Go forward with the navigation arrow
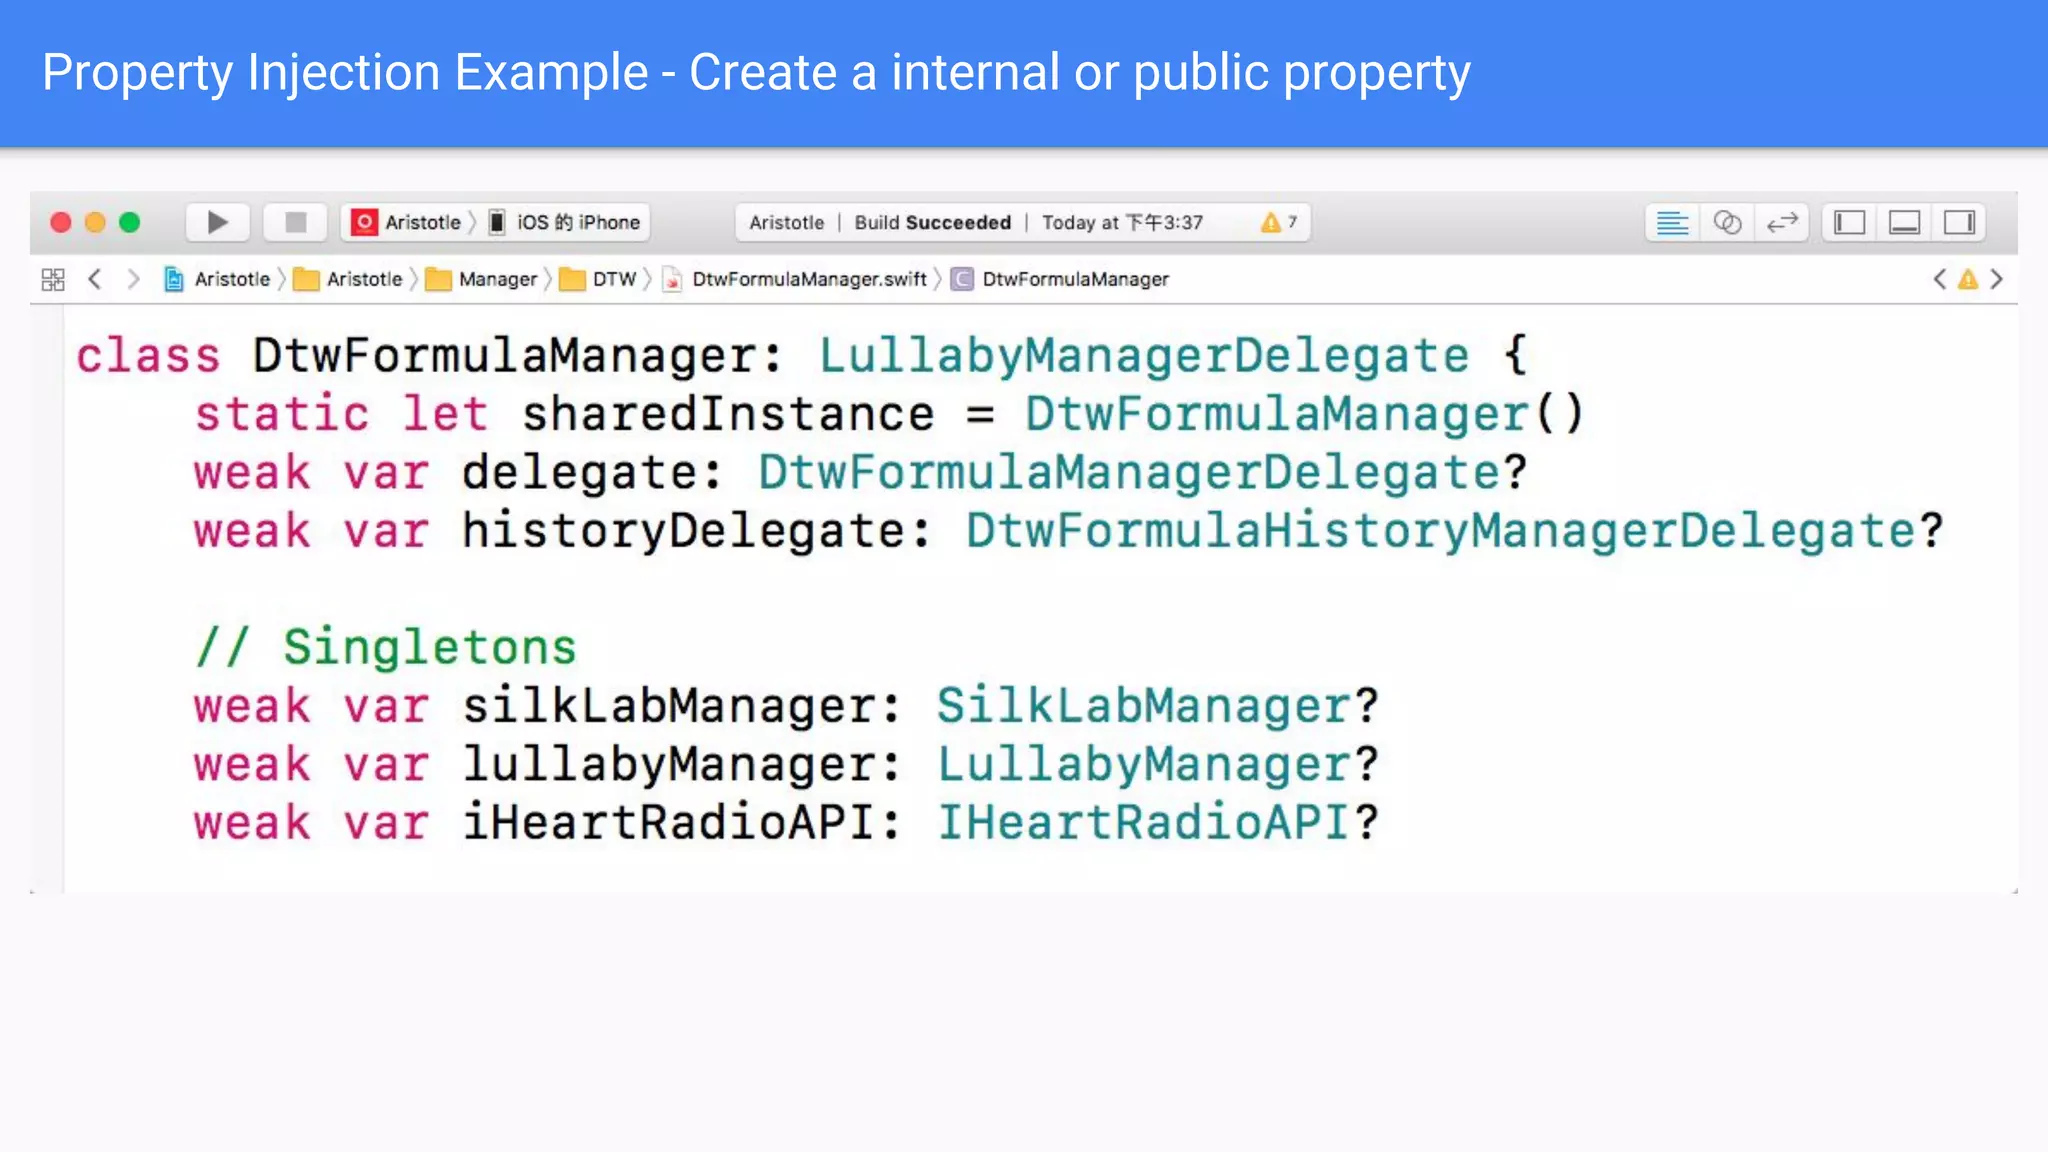2048x1152 pixels. click(133, 279)
